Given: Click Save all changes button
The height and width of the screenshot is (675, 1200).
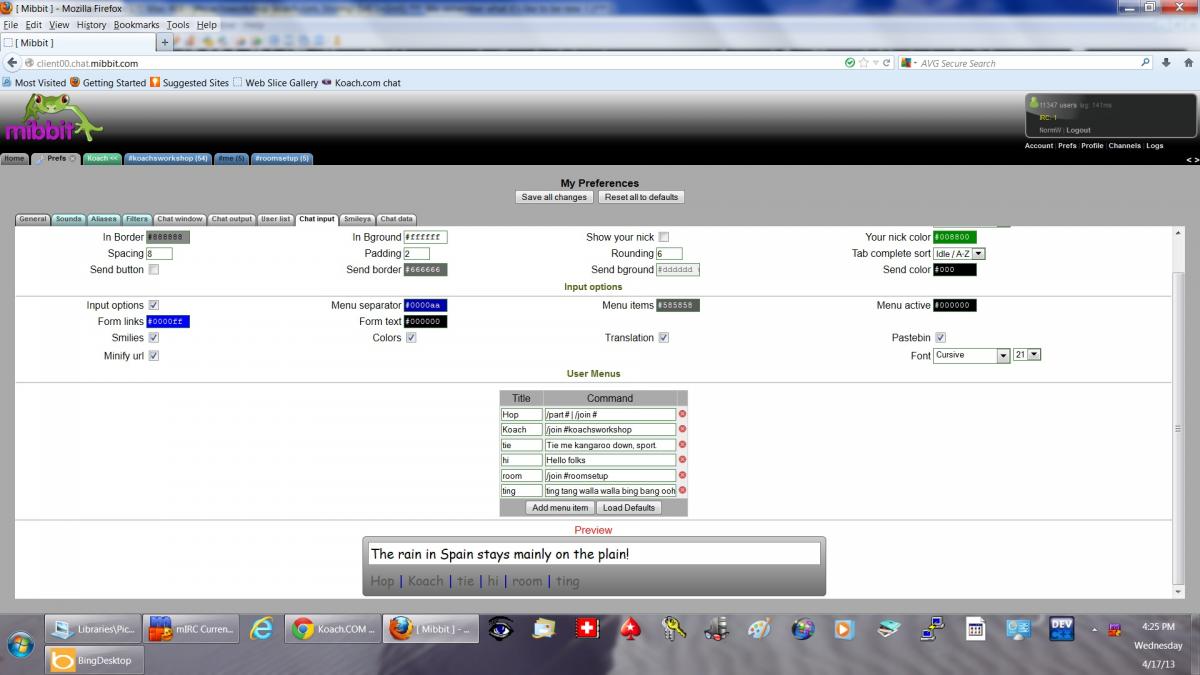Looking at the screenshot, I should pyautogui.click(x=554, y=197).
